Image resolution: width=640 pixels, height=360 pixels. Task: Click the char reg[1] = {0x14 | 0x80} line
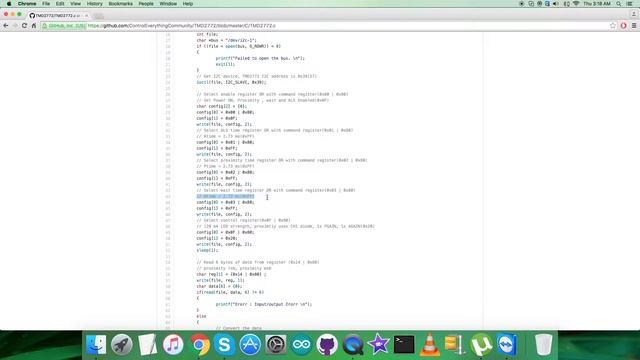point(231,274)
